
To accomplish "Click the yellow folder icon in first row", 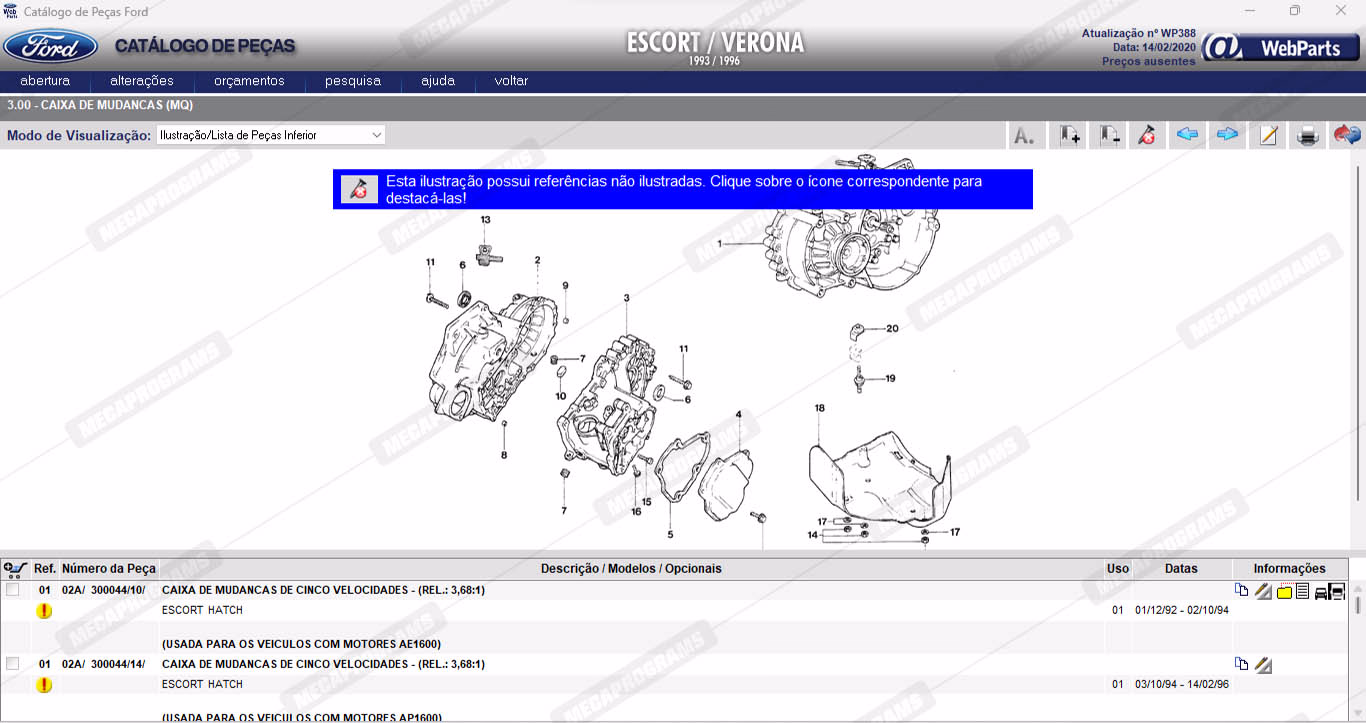I will pos(1284,592).
